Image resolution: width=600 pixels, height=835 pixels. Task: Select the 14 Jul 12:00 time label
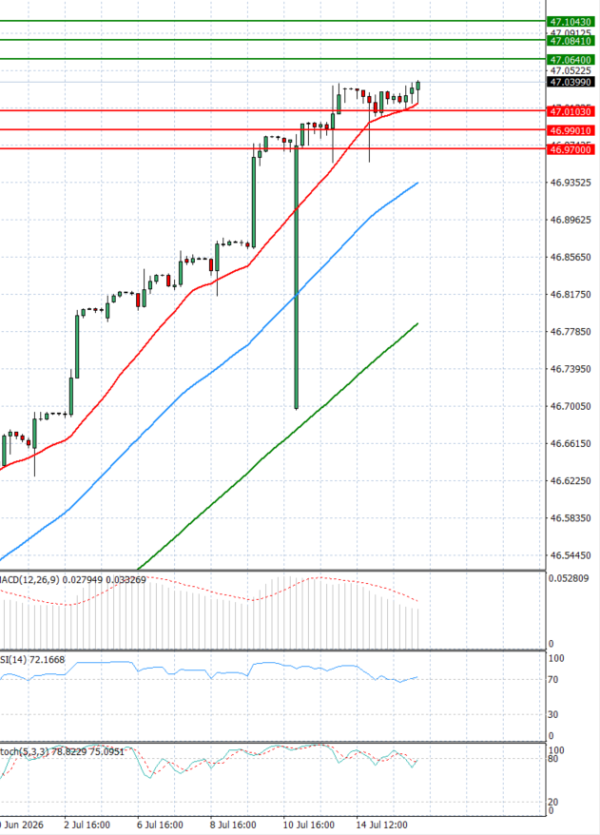(382, 825)
